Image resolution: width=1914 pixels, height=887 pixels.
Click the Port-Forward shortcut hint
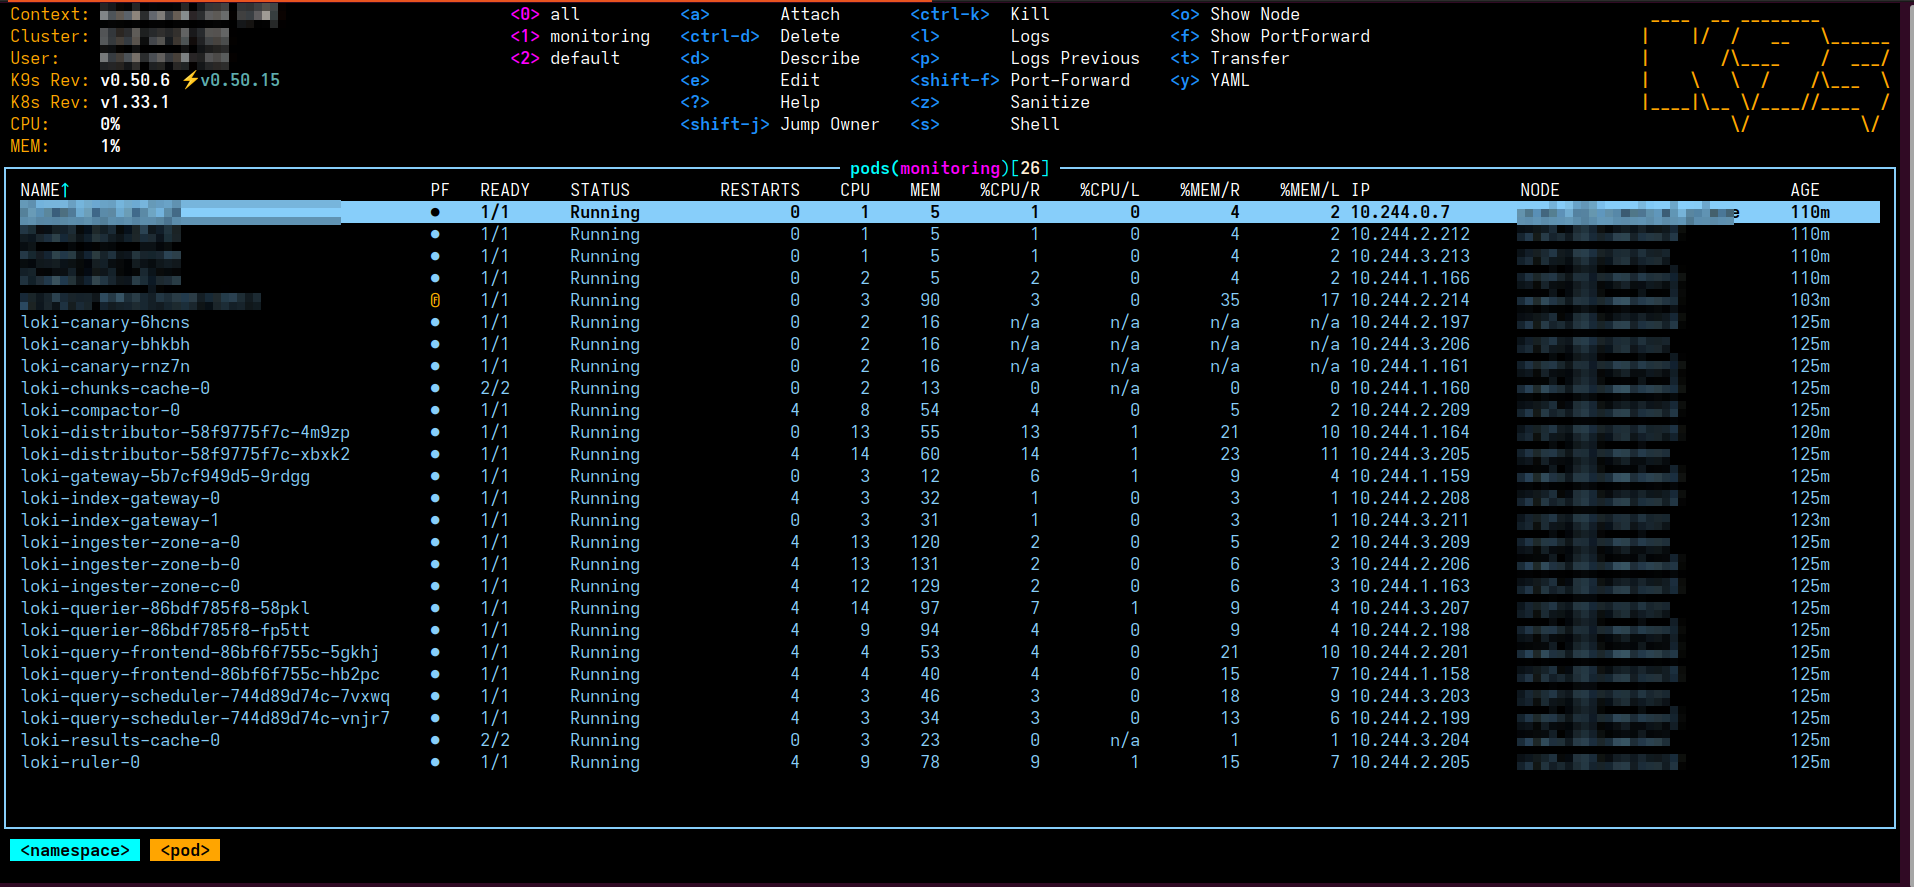1069,80
